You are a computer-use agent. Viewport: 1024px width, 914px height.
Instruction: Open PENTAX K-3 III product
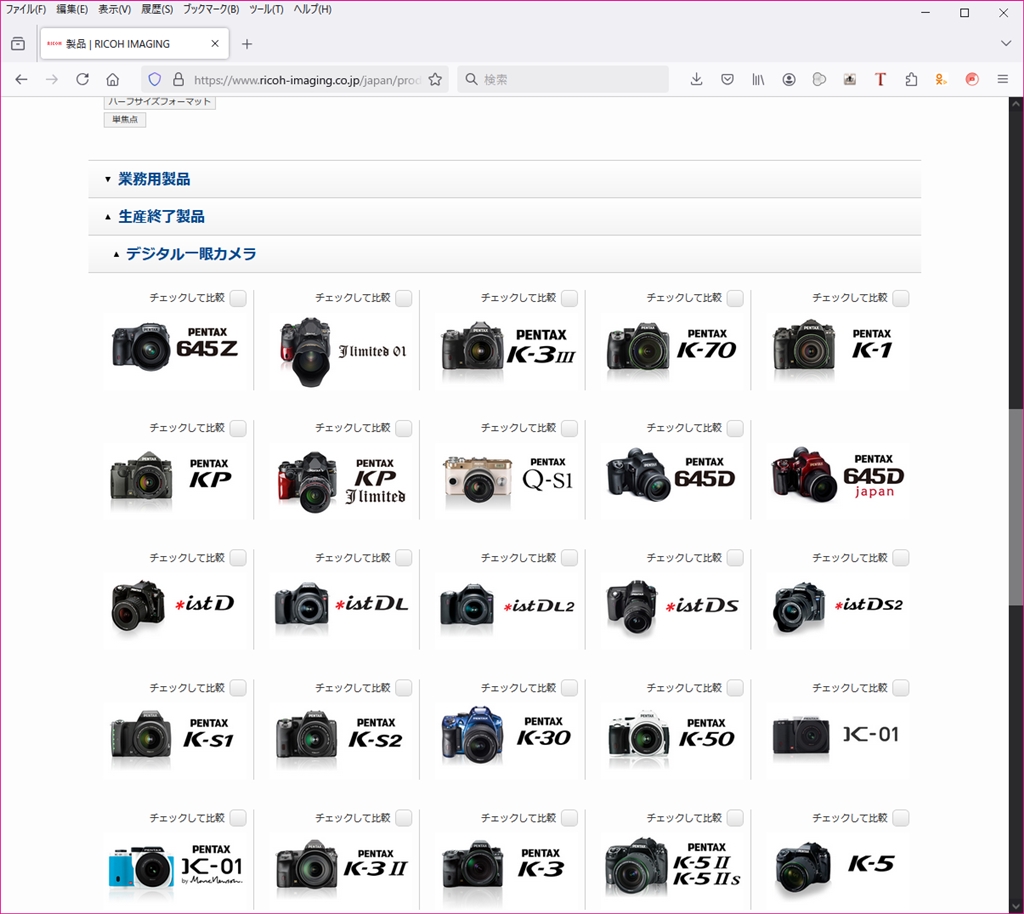pos(508,349)
